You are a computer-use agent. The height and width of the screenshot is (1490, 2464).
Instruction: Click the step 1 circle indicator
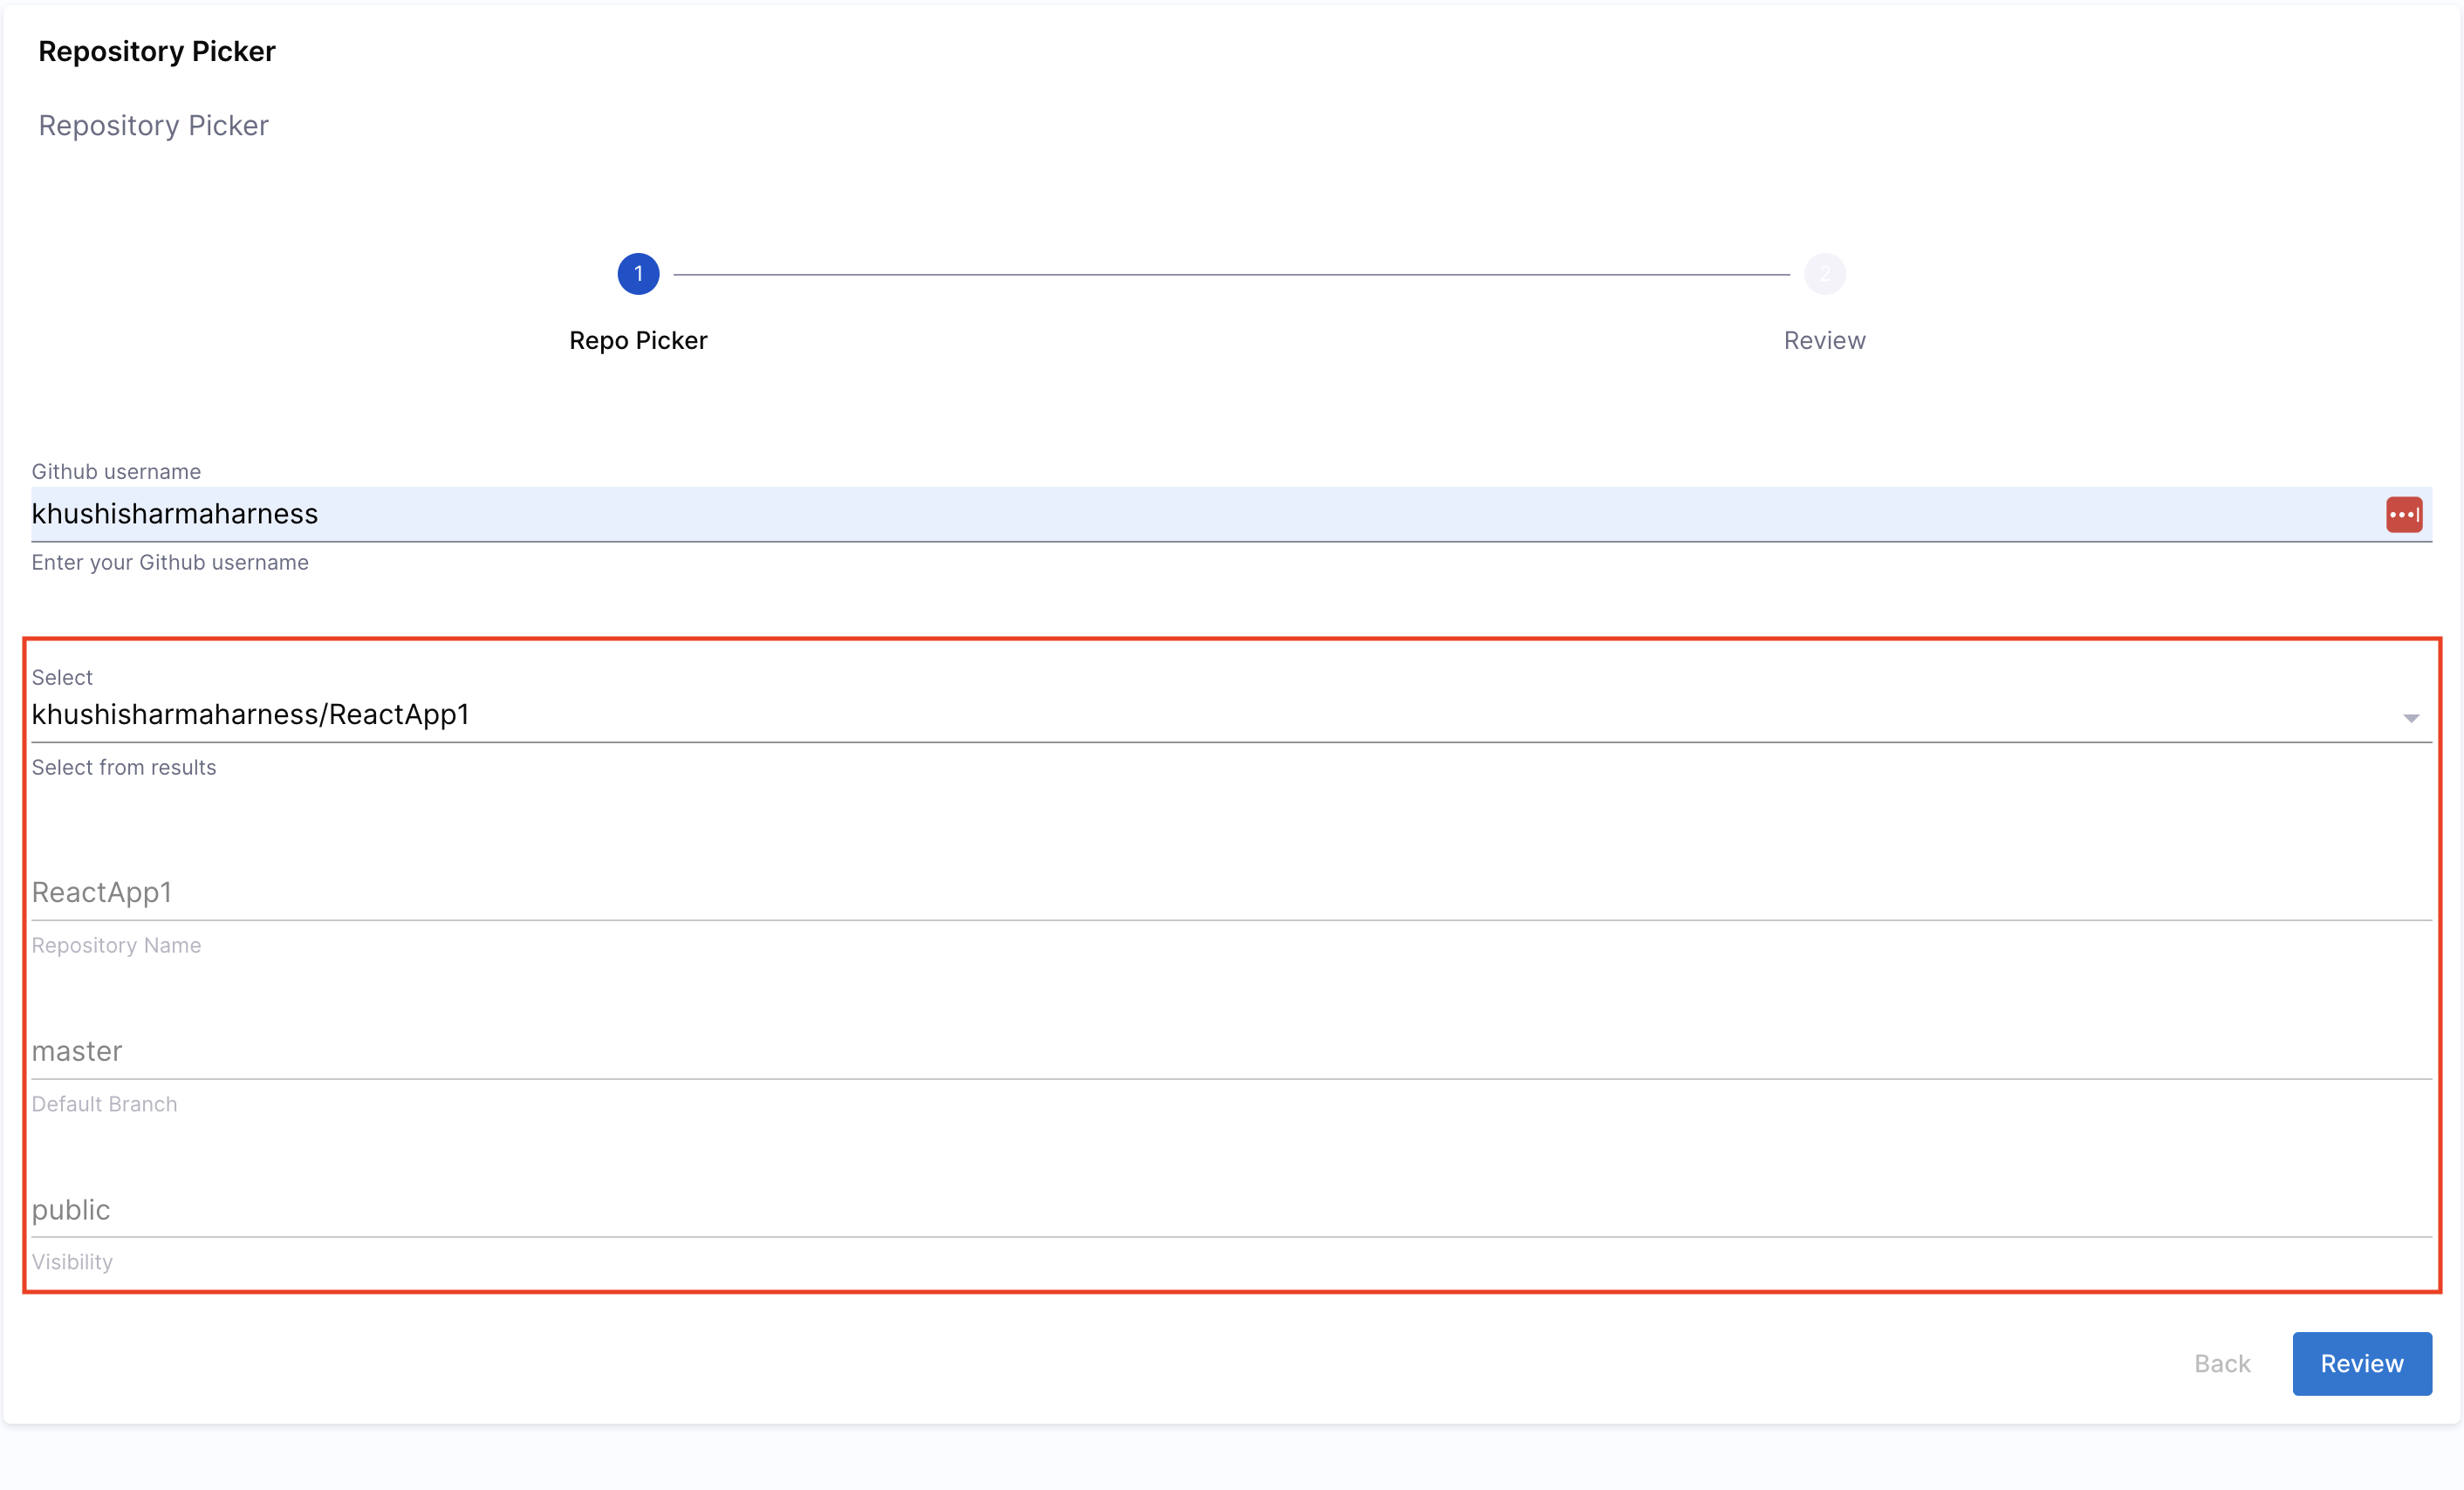(x=638, y=274)
